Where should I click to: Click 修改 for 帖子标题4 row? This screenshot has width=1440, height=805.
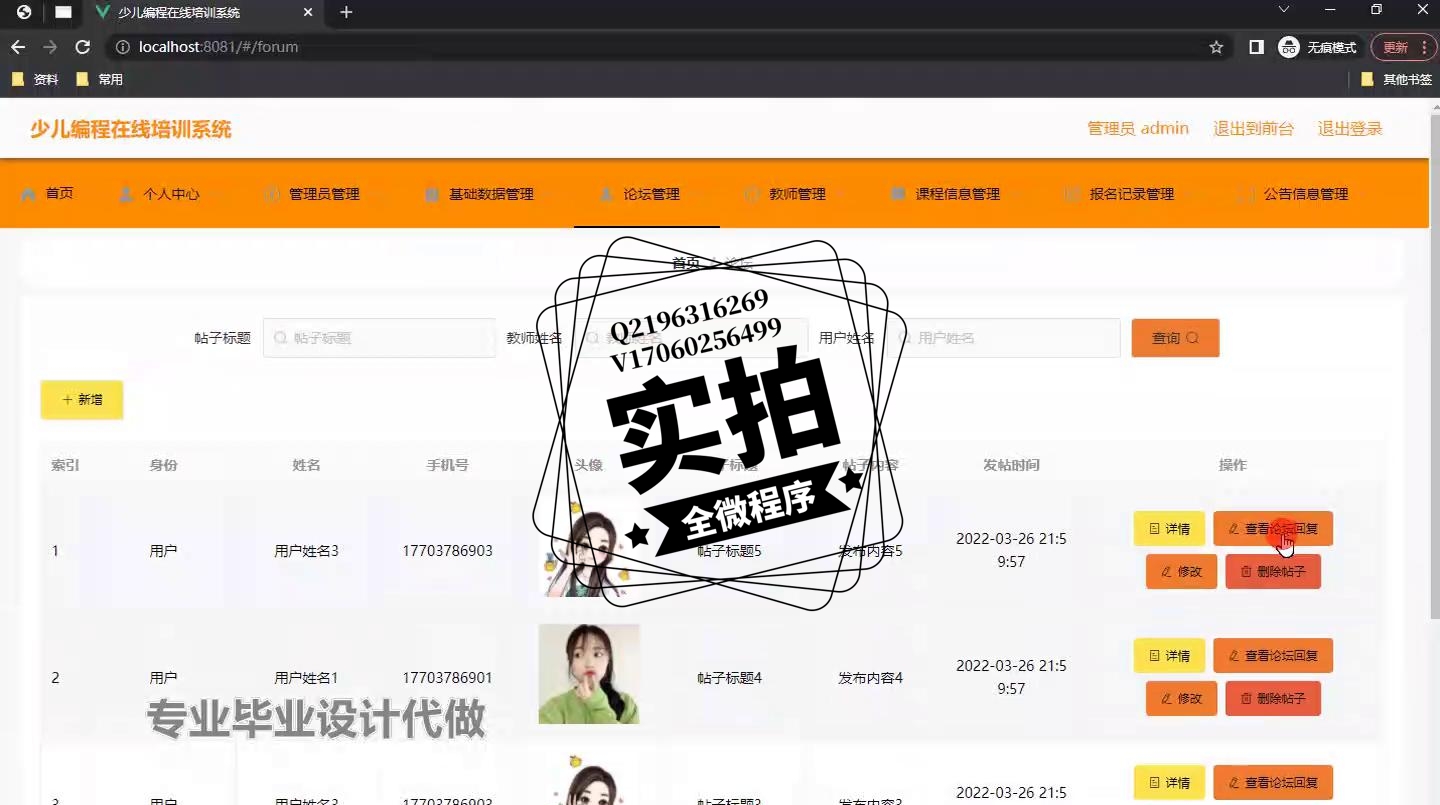coord(1181,699)
